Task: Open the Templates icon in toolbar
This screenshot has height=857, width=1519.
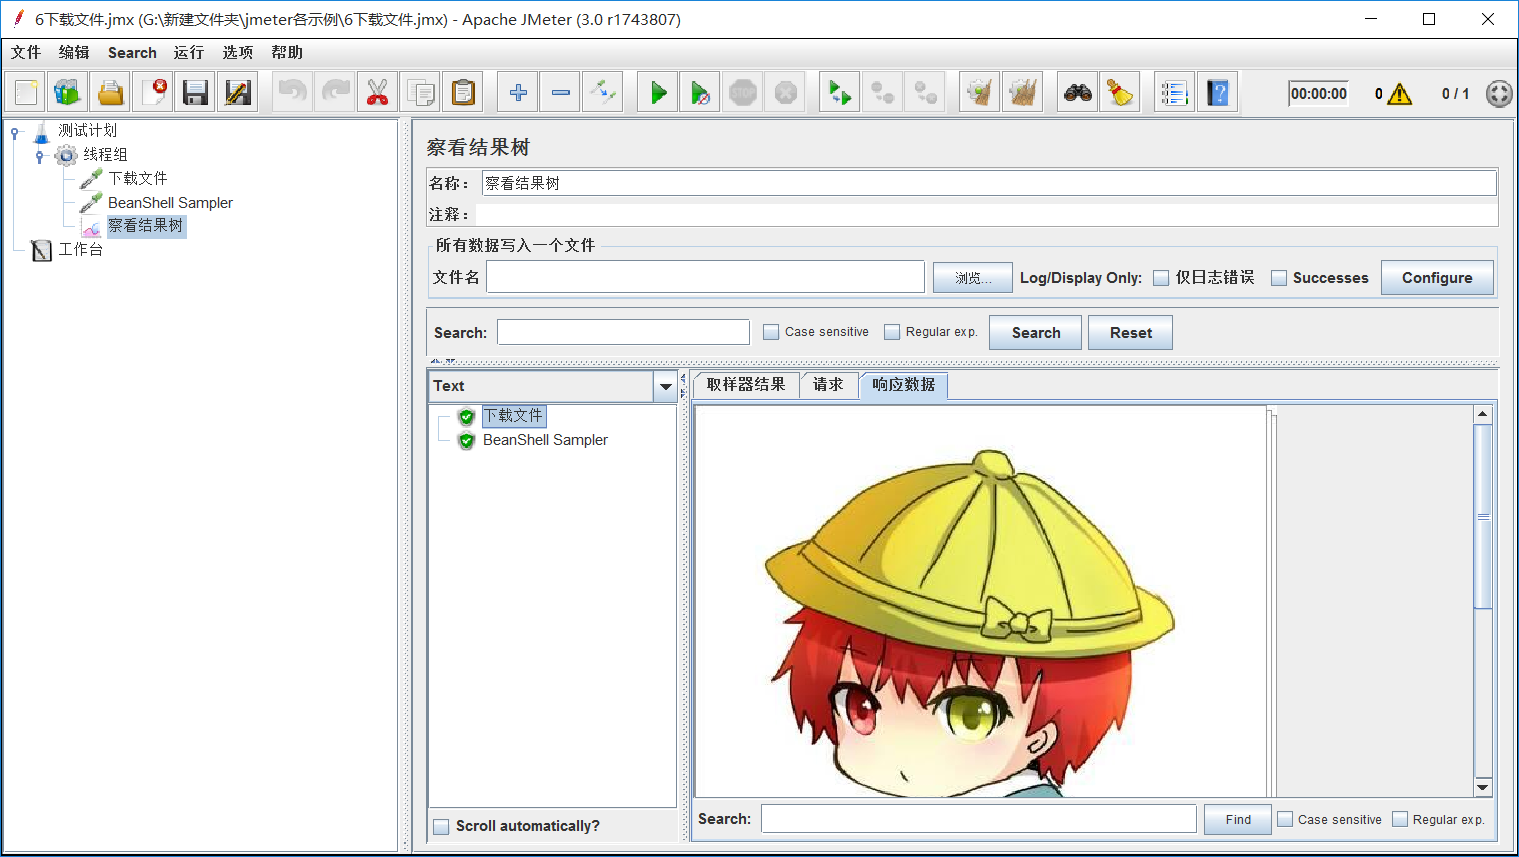Action: (x=68, y=93)
